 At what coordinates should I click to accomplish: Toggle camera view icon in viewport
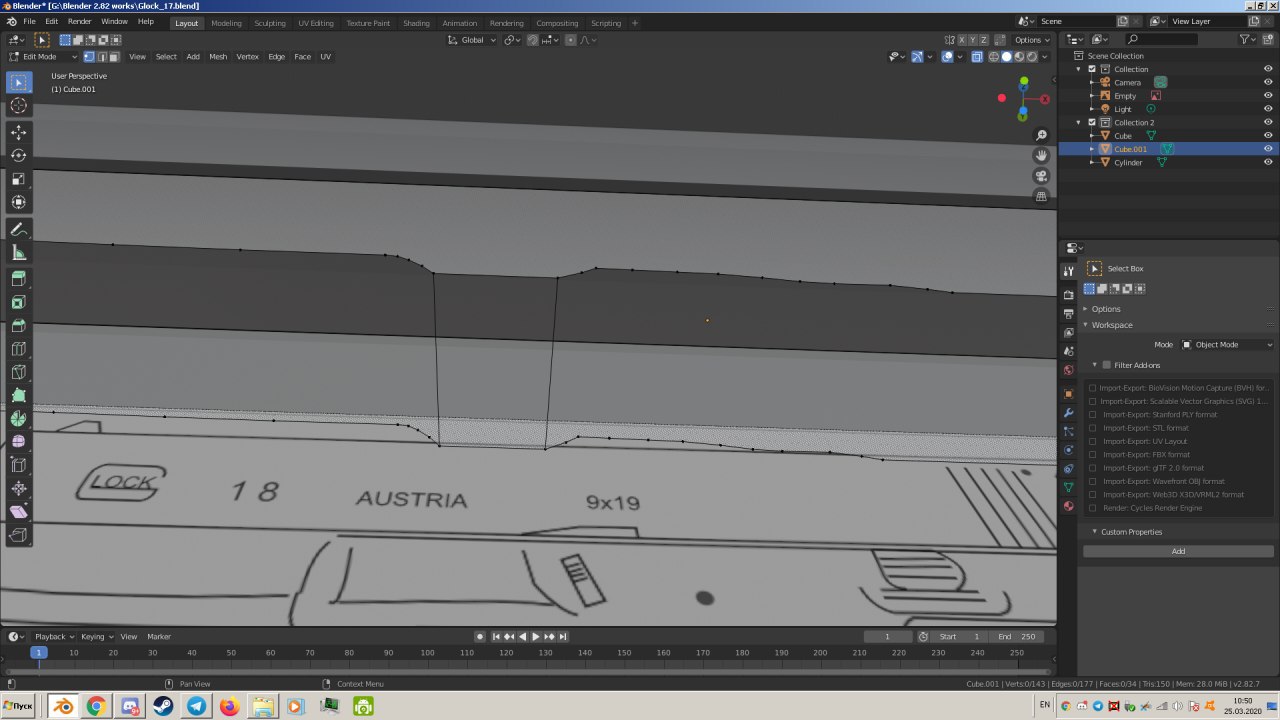(1041, 176)
